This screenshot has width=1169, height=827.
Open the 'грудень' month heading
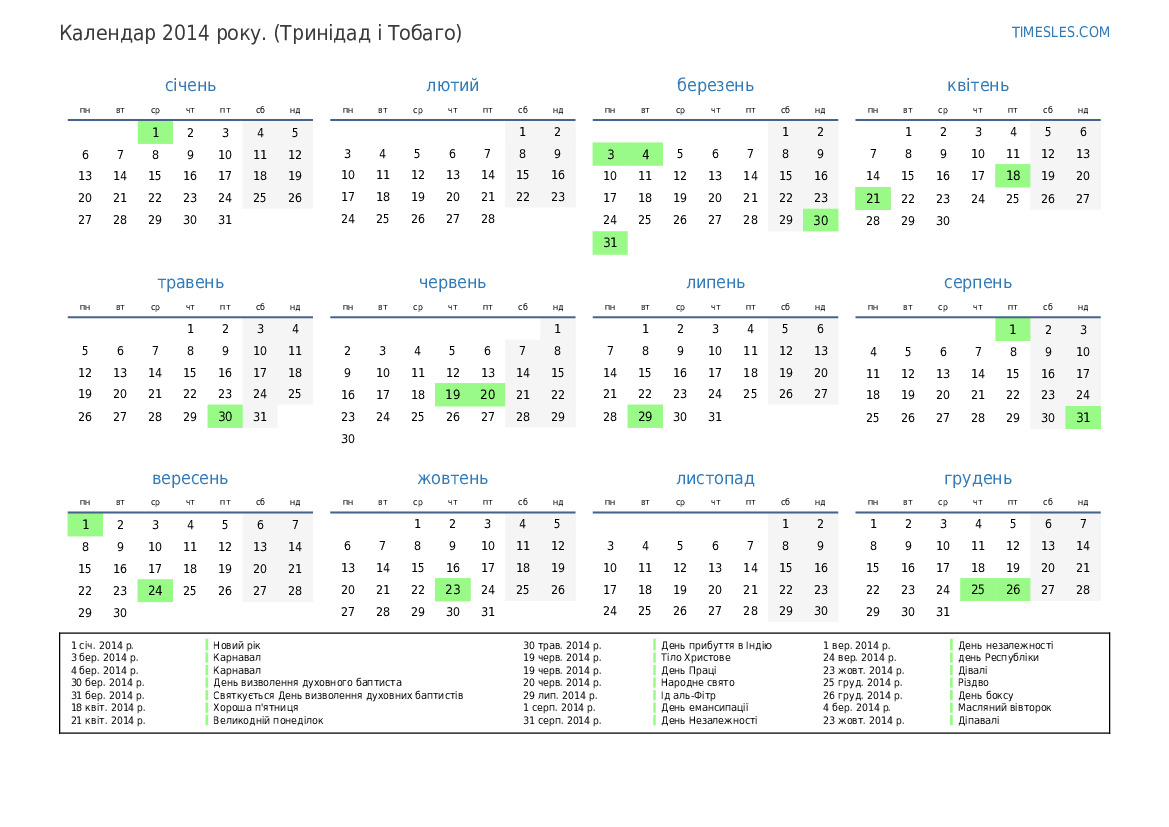(x=977, y=479)
